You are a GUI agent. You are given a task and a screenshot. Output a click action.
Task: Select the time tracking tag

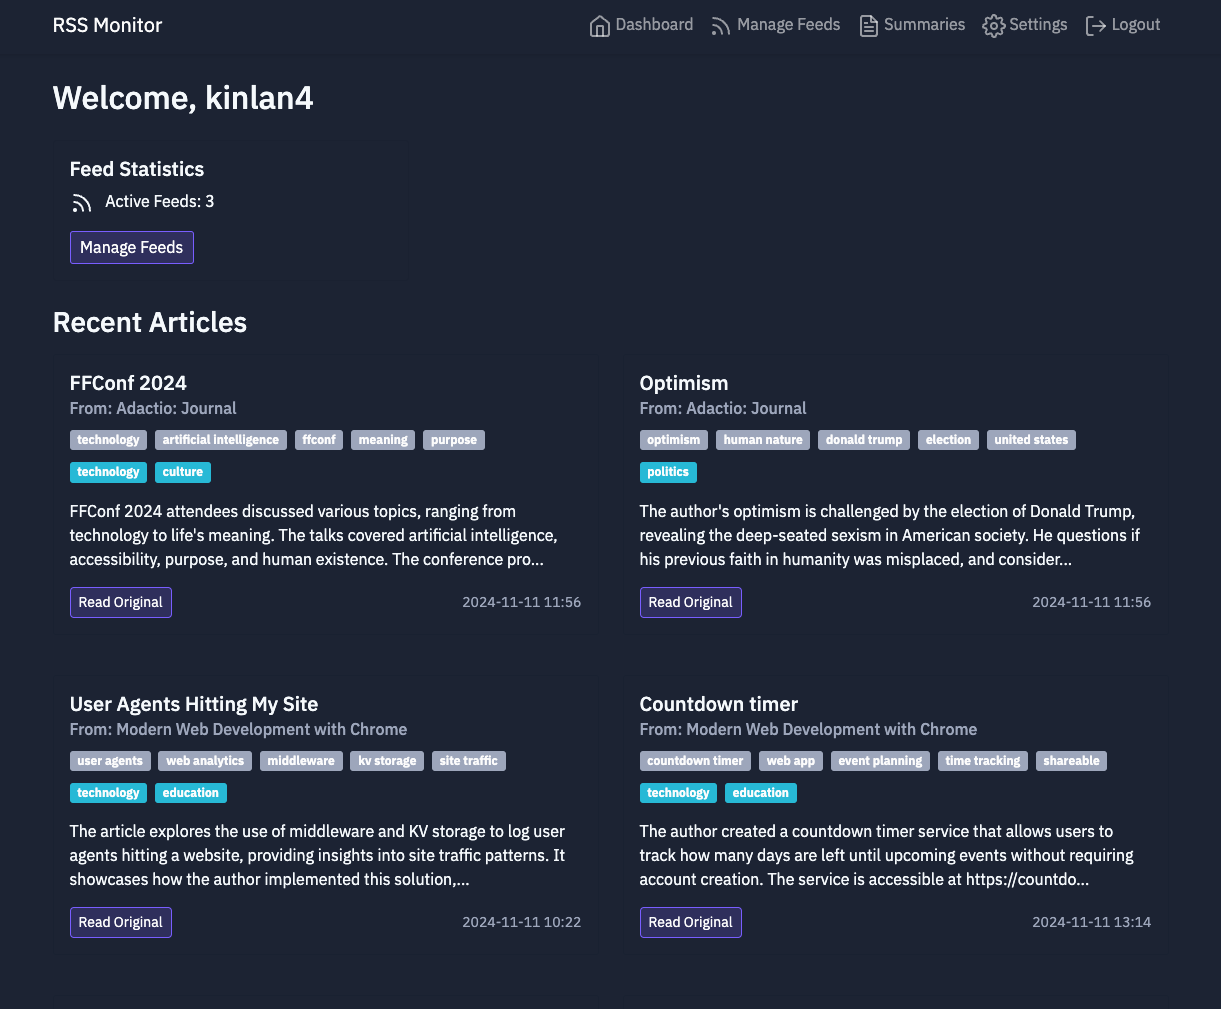click(983, 761)
